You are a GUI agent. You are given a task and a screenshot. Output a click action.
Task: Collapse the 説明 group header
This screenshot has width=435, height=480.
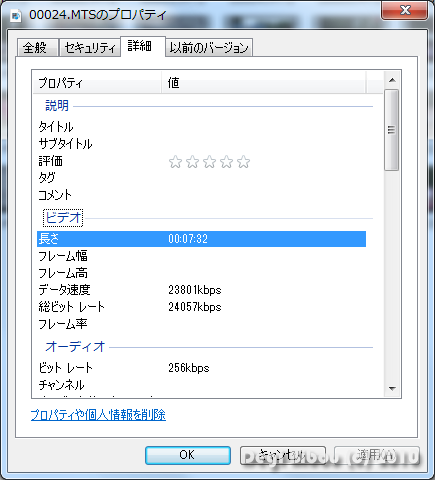point(57,106)
